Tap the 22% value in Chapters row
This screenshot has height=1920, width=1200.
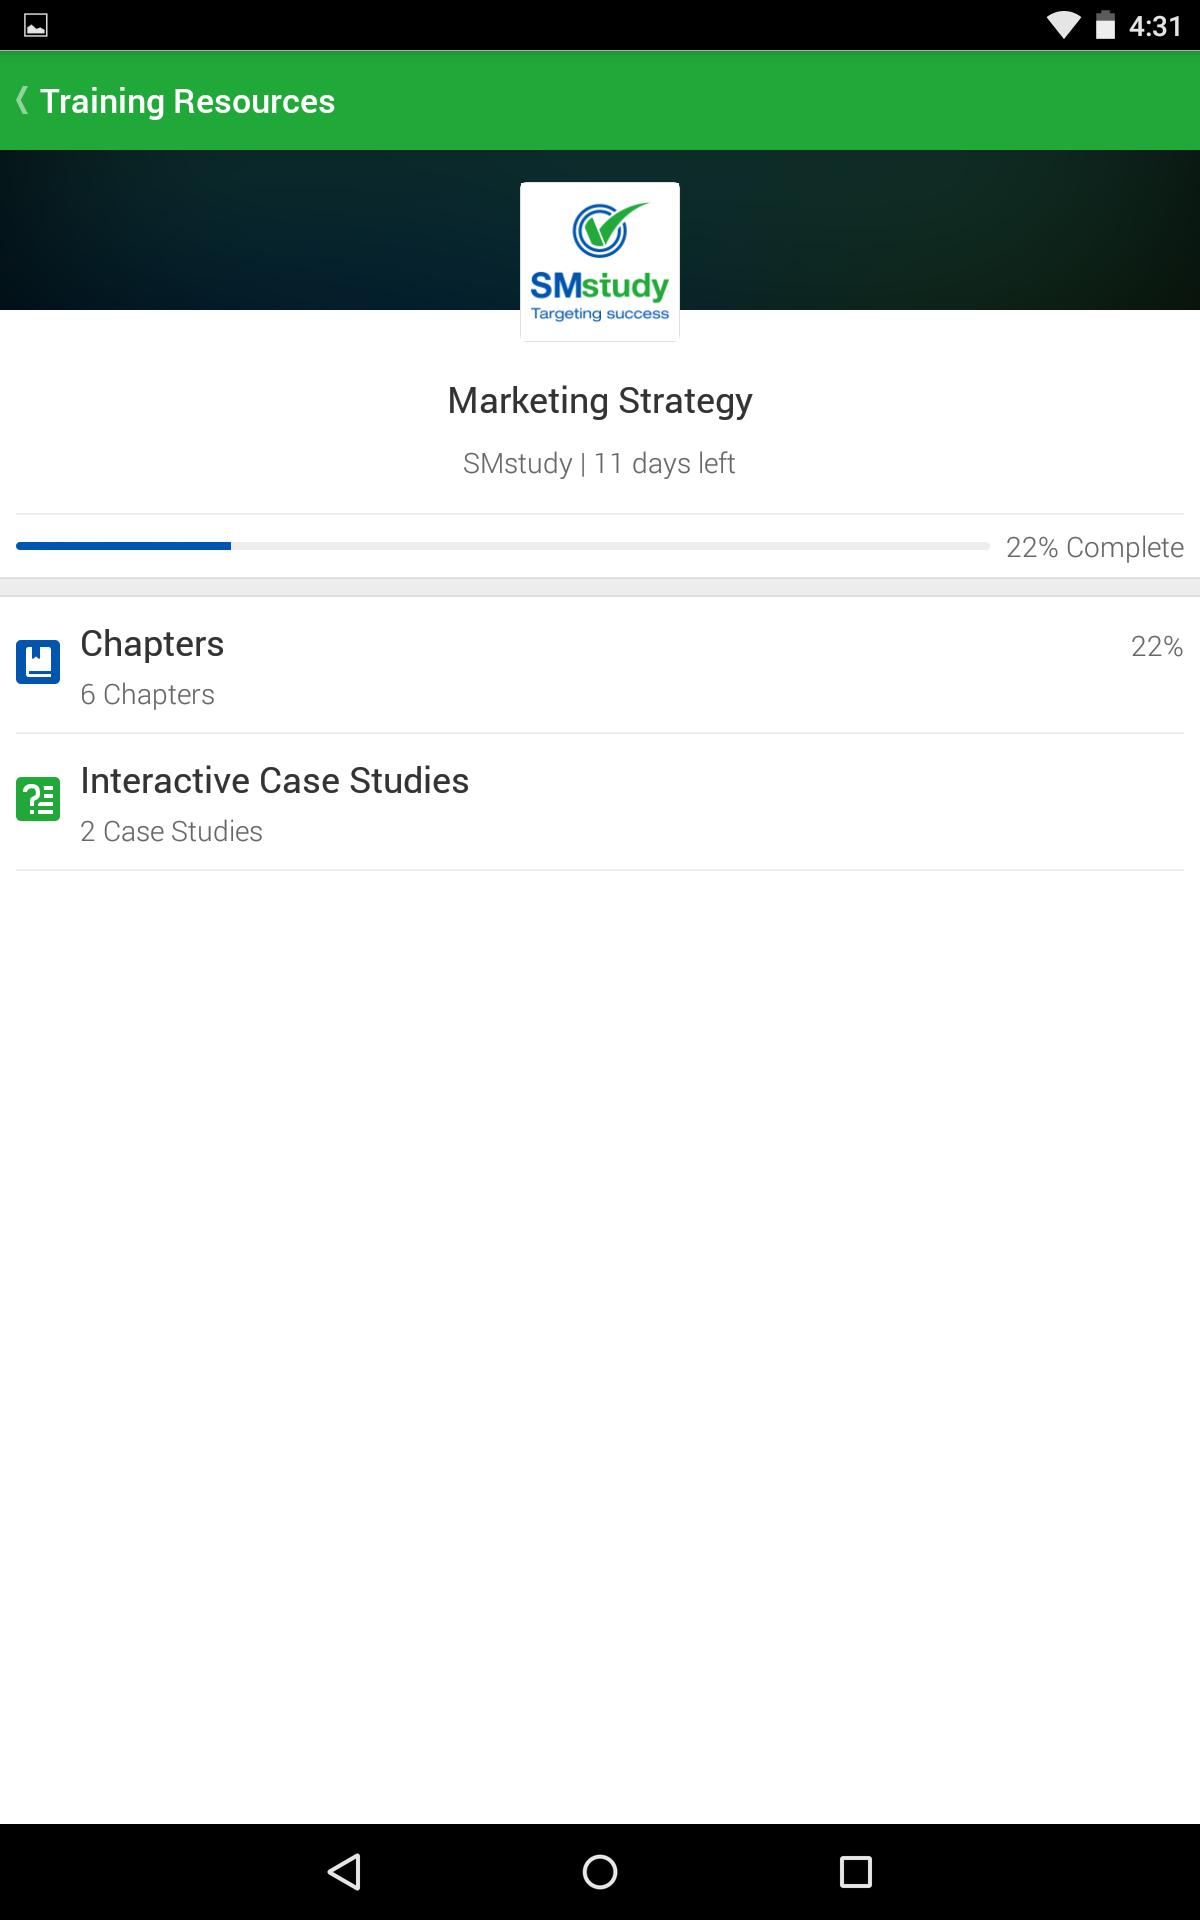(1157, 647)
